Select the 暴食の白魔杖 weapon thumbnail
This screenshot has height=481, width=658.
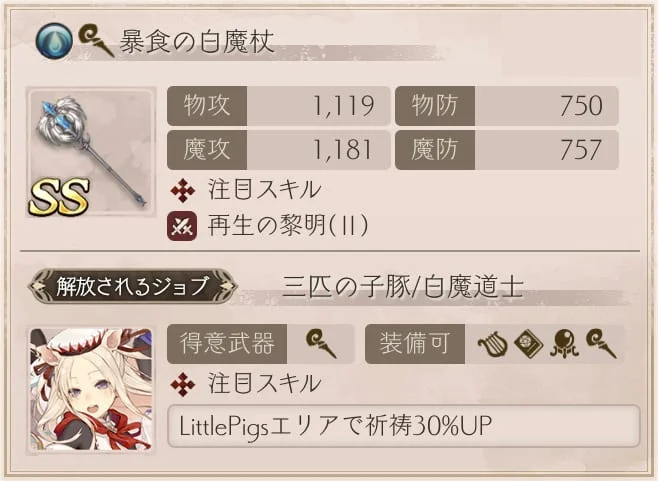point(91,152)
